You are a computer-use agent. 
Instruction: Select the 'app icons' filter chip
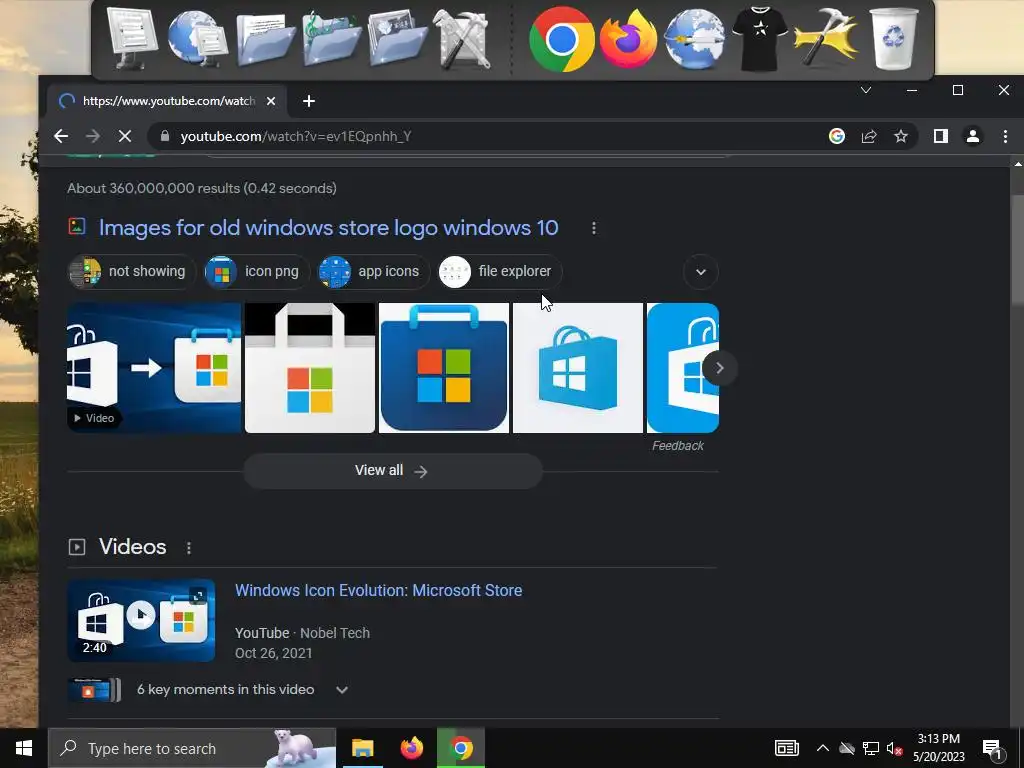point(373,272)
